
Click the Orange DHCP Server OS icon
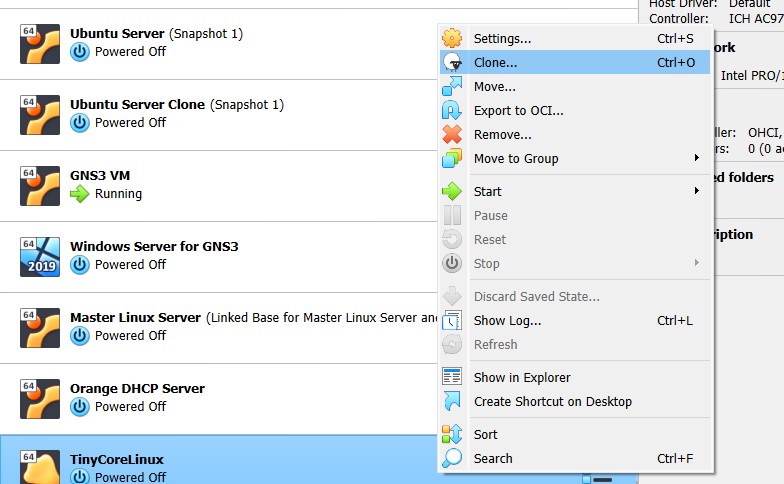pos(40,399)
